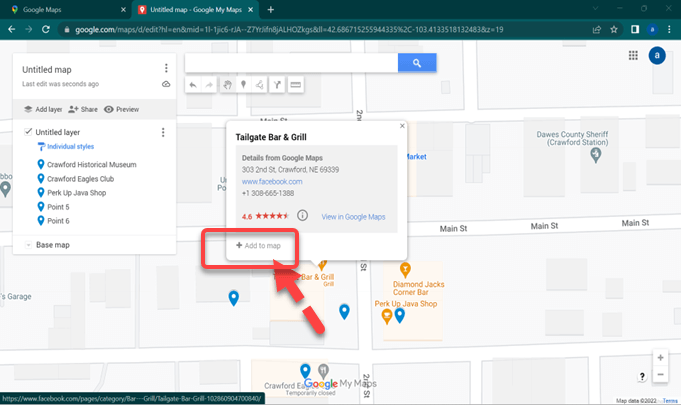Click the Undo arrow in map toolbar
The height and width of the screenshot is (405, 681).
(193, 85)
